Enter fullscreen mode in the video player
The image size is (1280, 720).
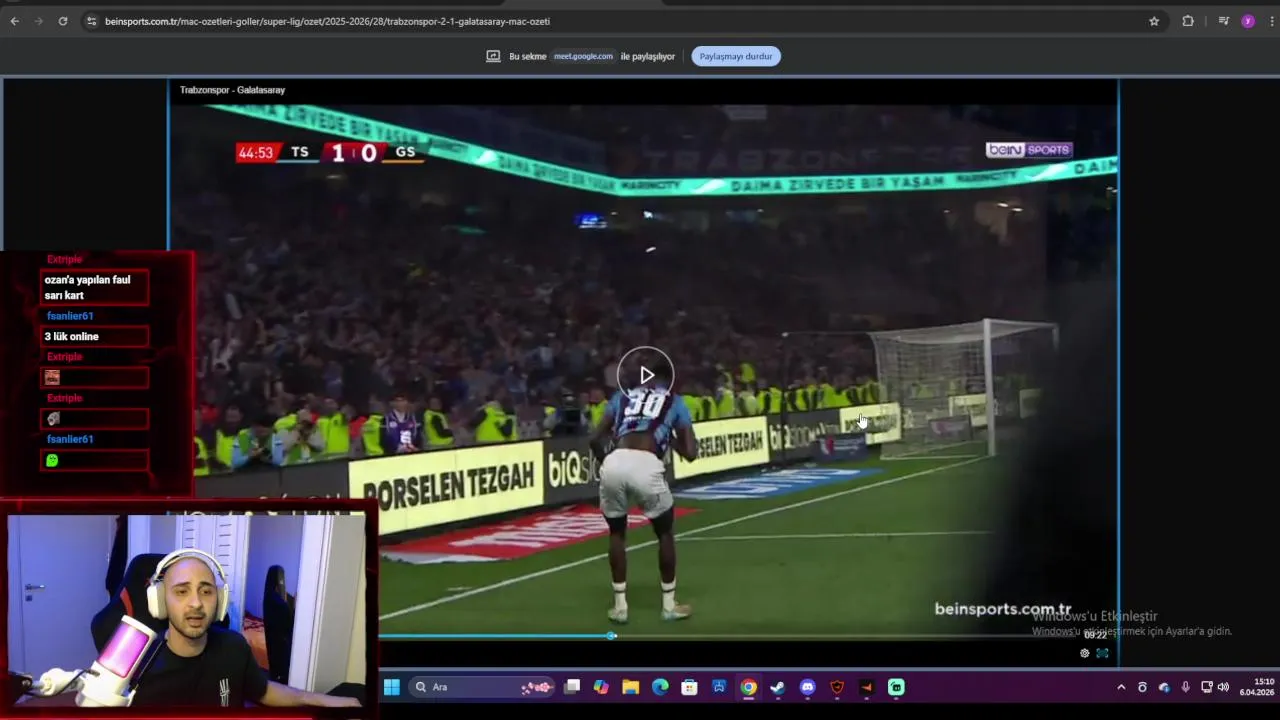click(1102, 653)
